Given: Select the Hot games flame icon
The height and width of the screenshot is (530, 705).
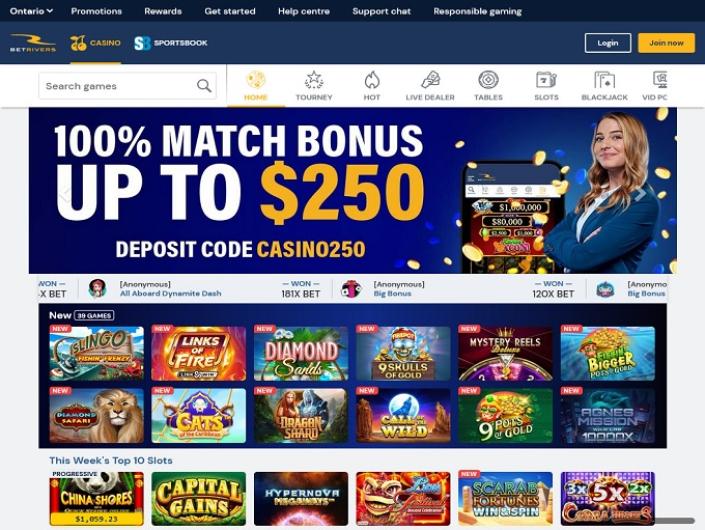Looking at the screenshot, I should [372, 80].
